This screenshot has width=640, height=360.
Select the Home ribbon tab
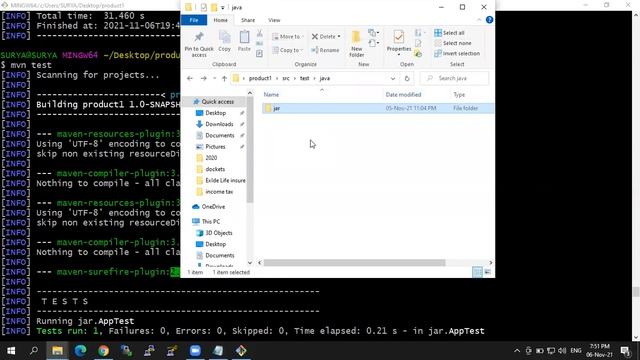coord(220,20)
